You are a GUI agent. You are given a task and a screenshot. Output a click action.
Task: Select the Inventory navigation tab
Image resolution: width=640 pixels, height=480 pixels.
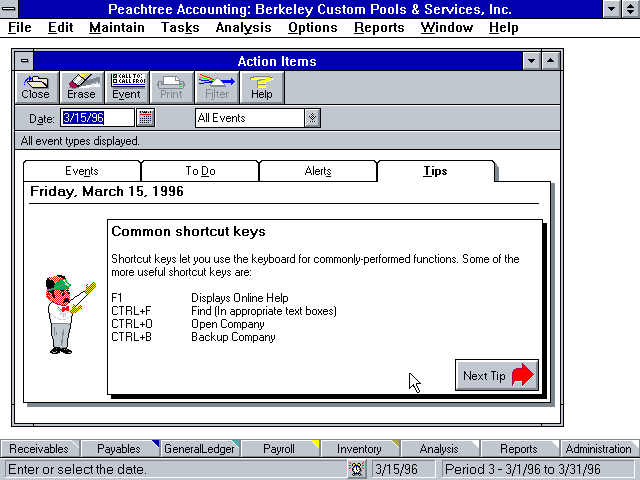click(x=359, y=449)
